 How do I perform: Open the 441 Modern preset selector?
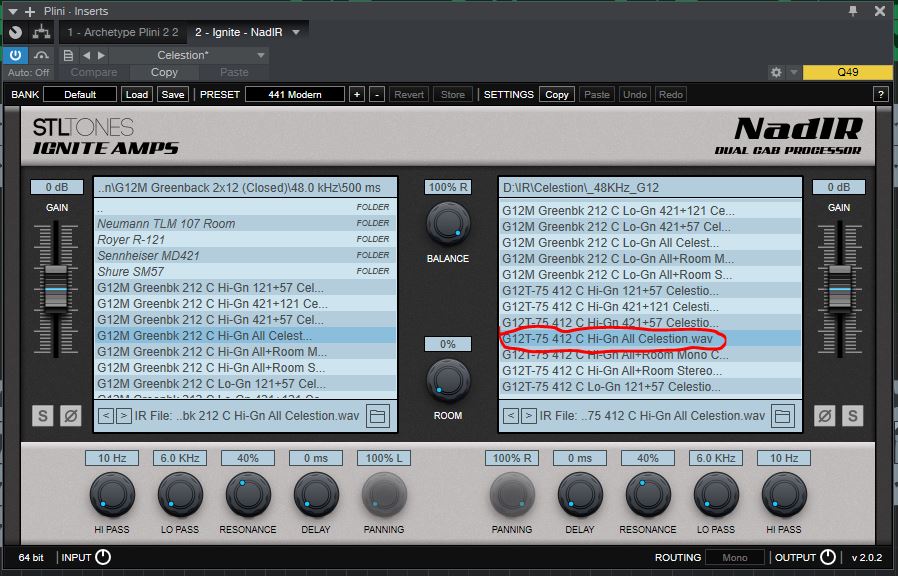tap(295, 94)
